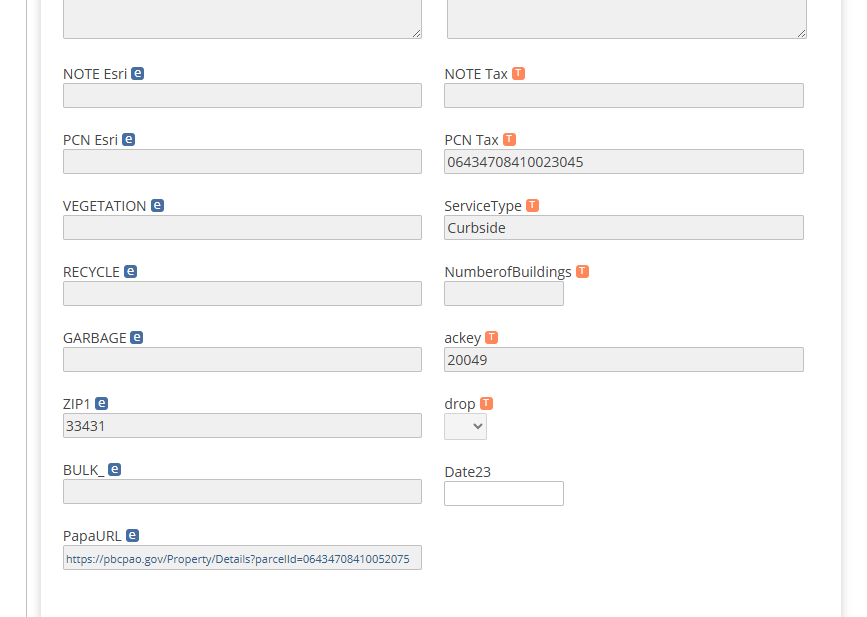This screenshot has width=867, height=617.
Task: Click the Tax icon beside ServiceType
Action: click(532, 206)
